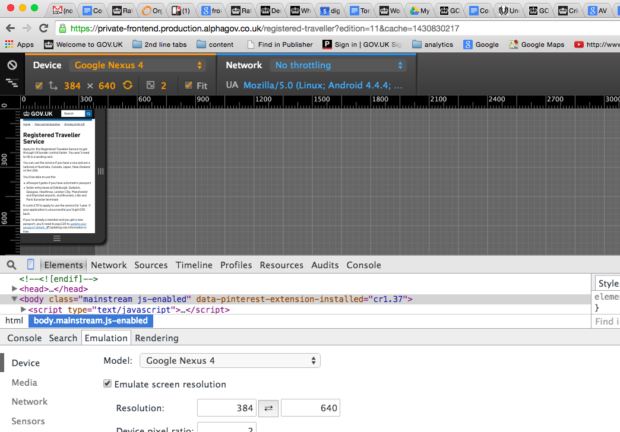Click the reset emulation overrides circle icon
620x432 pixels.
pyautogui.click(x=12, y=65)
